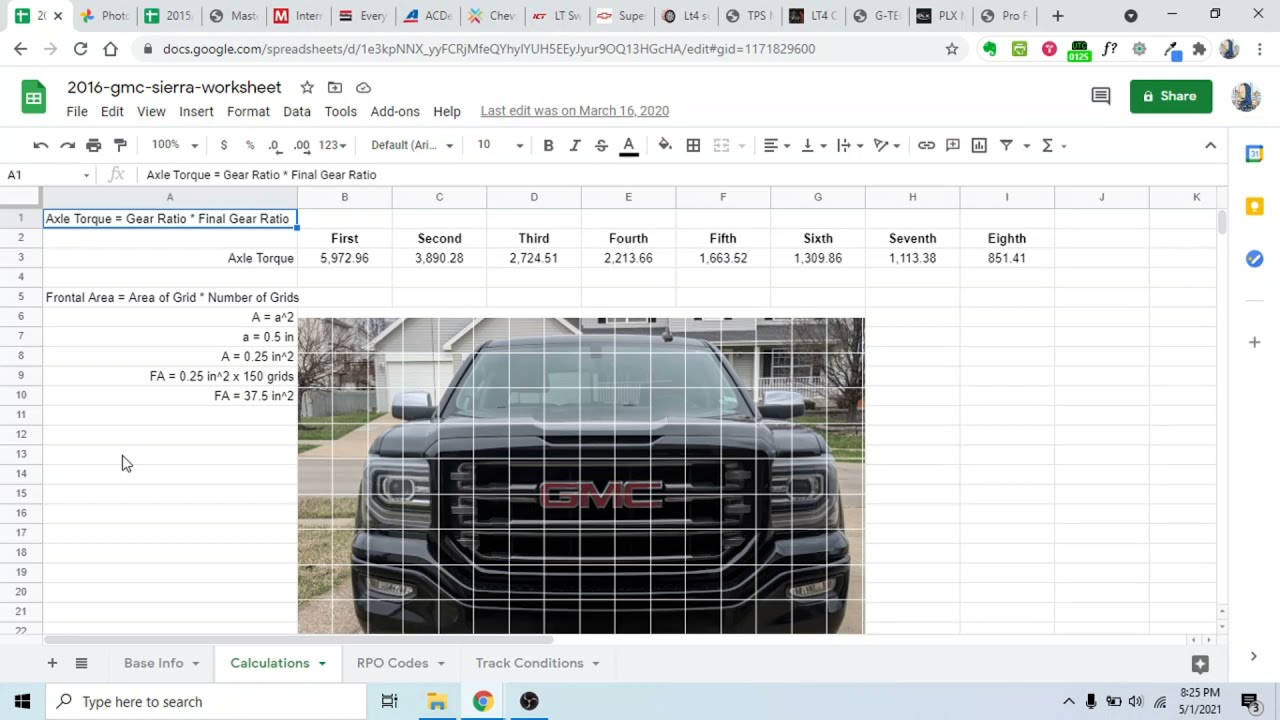Add a new sheet with plus
Screen dimensions: 1280x720
(52, 663)
